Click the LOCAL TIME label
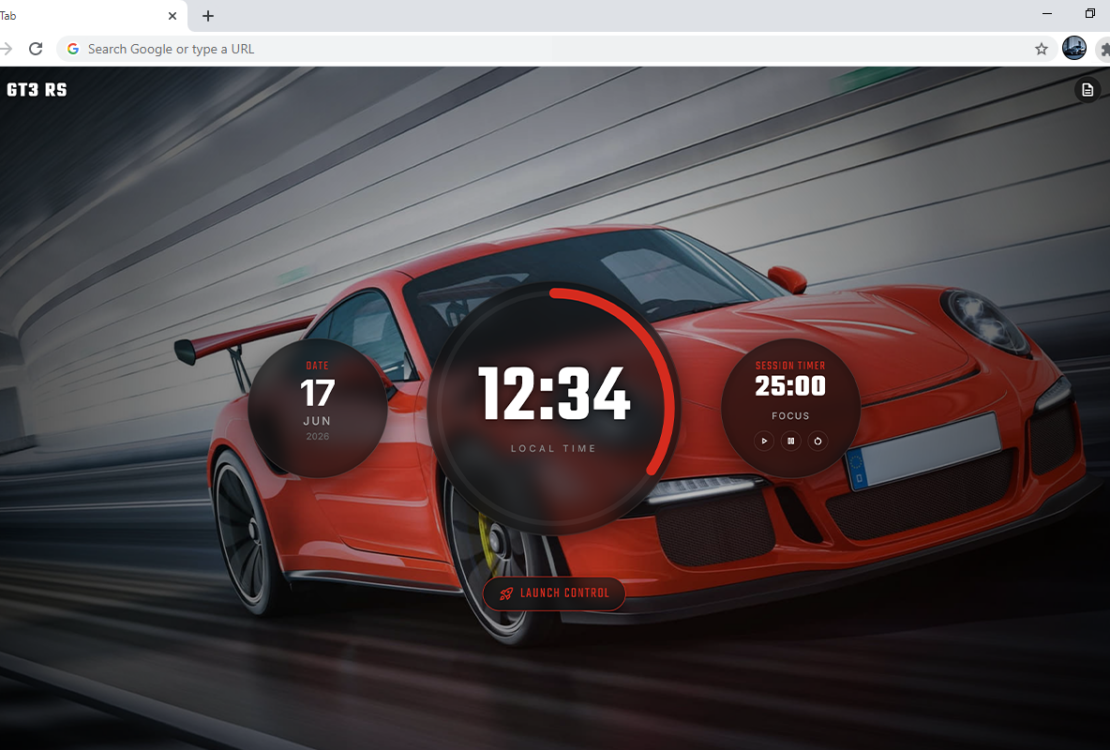 pyautogui.click(x=554, y=448)
